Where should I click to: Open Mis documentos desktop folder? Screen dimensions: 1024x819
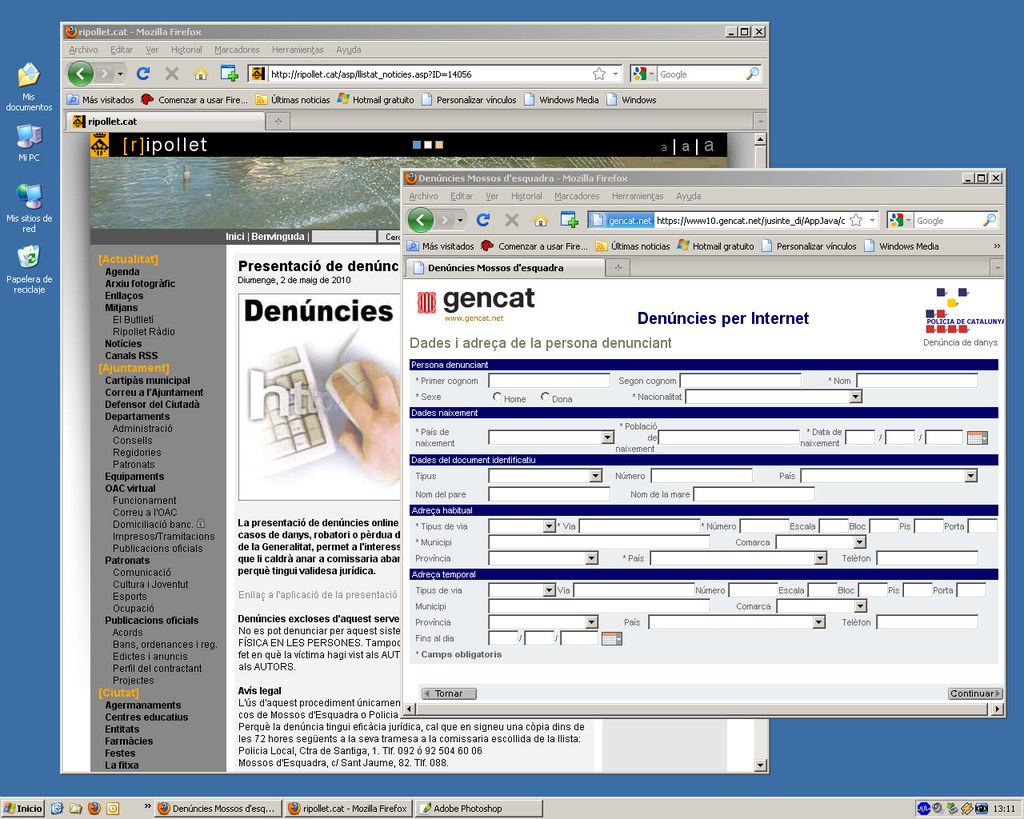(29, 76)
